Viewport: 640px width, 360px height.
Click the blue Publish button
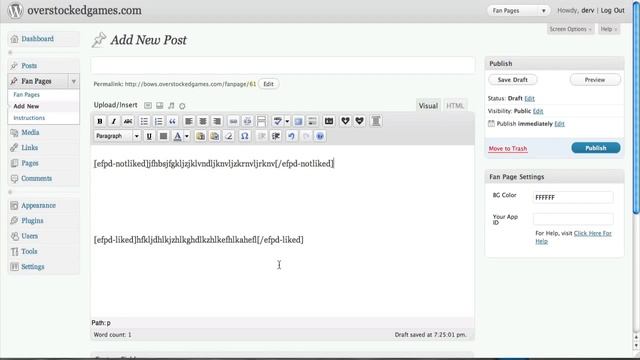pyautogui.click(x=596, y=148)
